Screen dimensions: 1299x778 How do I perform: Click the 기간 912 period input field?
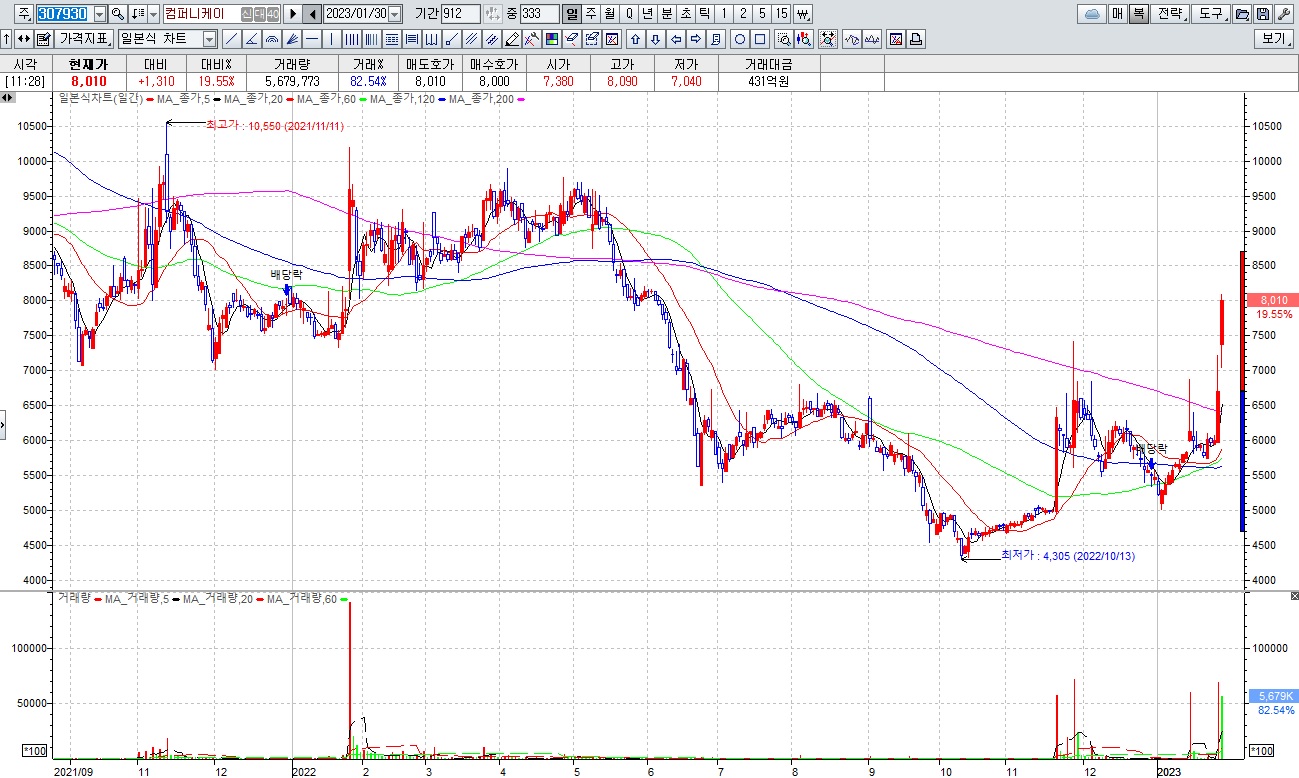[460, 14]
